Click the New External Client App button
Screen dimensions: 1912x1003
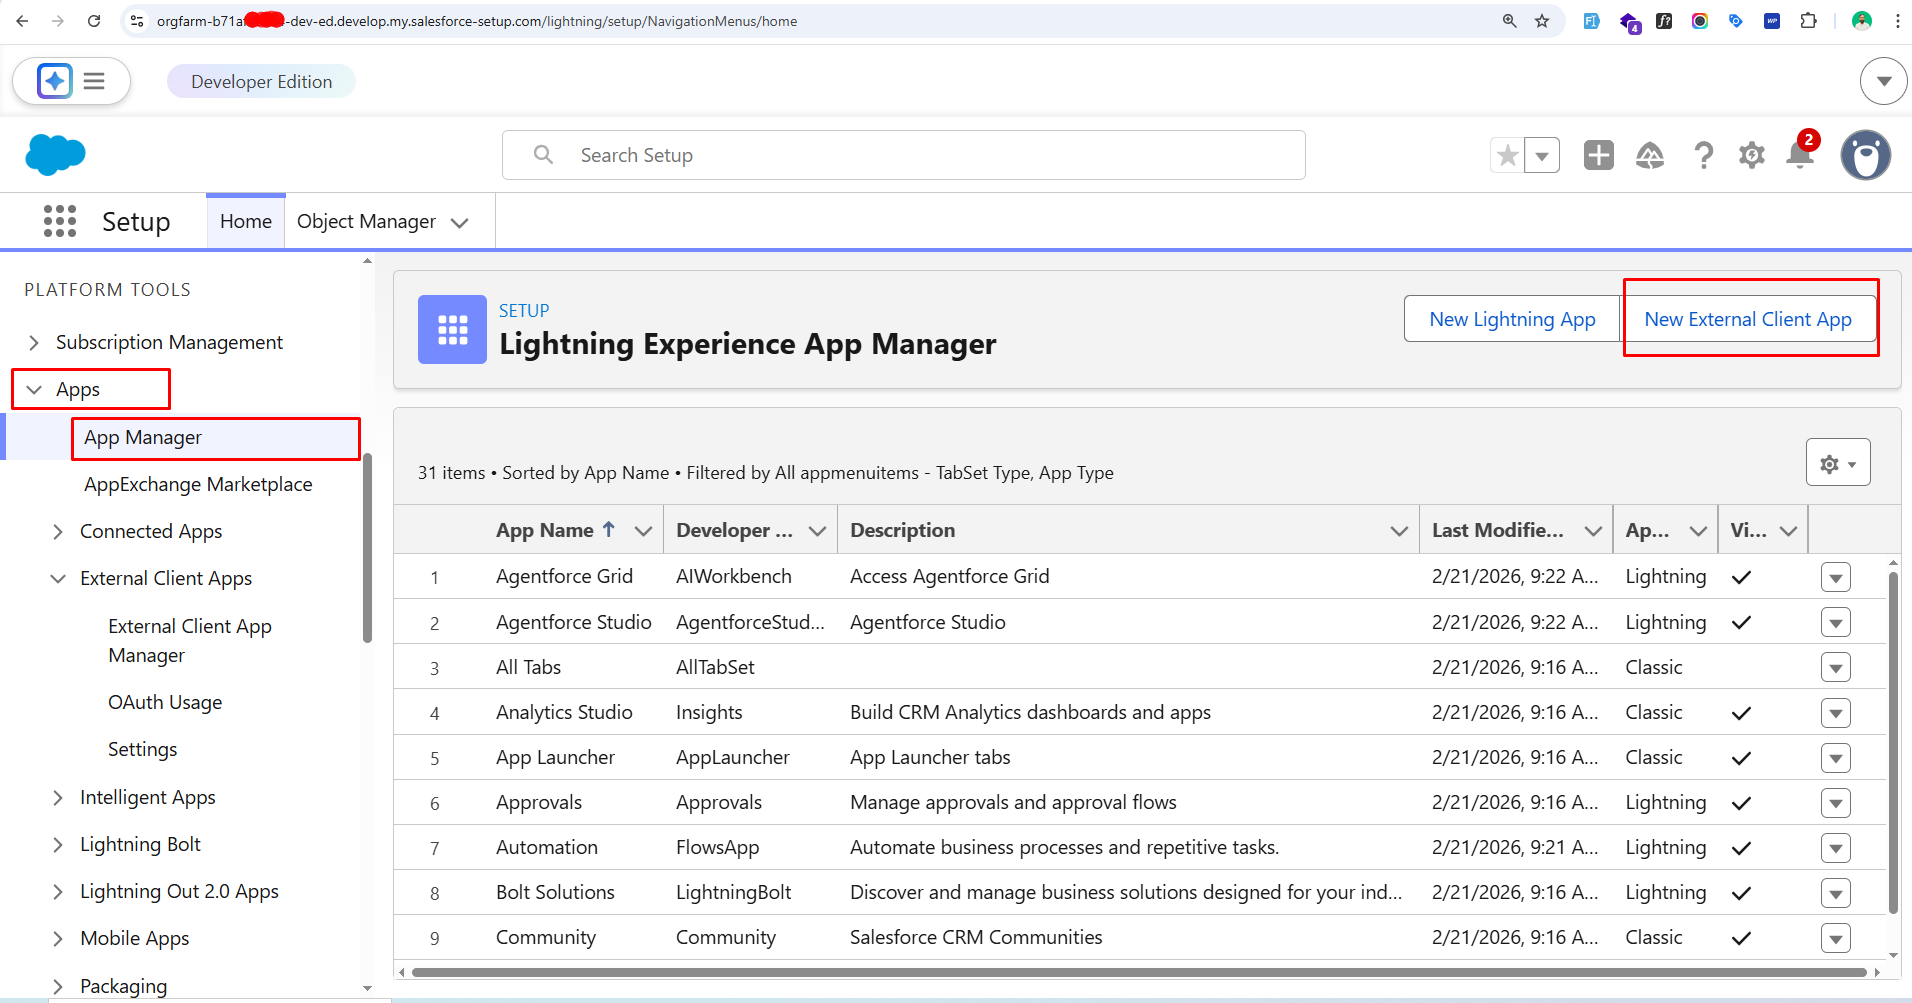(x=1749, y=318)
